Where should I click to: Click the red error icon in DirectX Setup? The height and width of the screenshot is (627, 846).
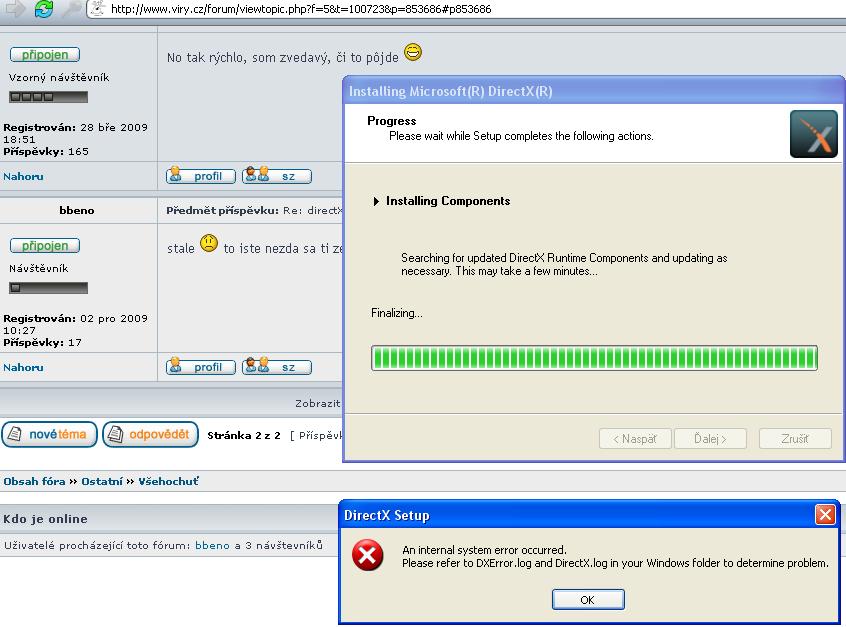(x=368, y=558)
